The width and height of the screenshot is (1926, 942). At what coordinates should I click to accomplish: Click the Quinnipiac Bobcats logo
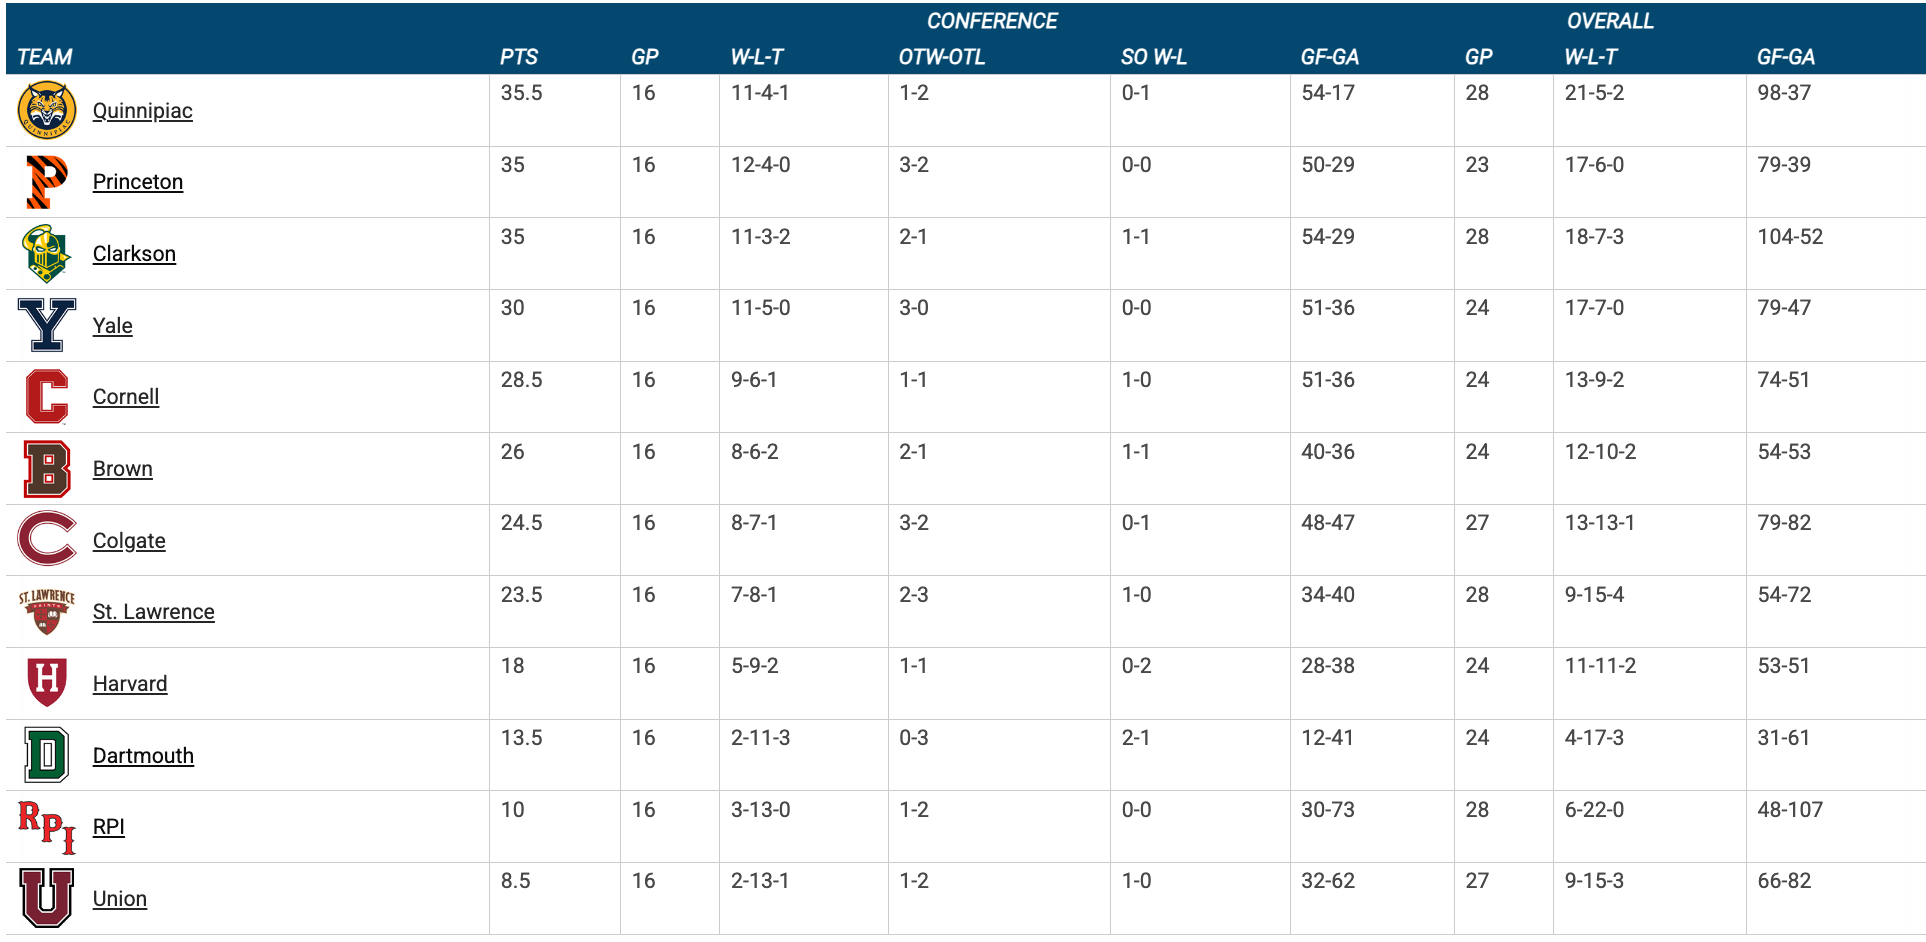(x=47, y=110)
